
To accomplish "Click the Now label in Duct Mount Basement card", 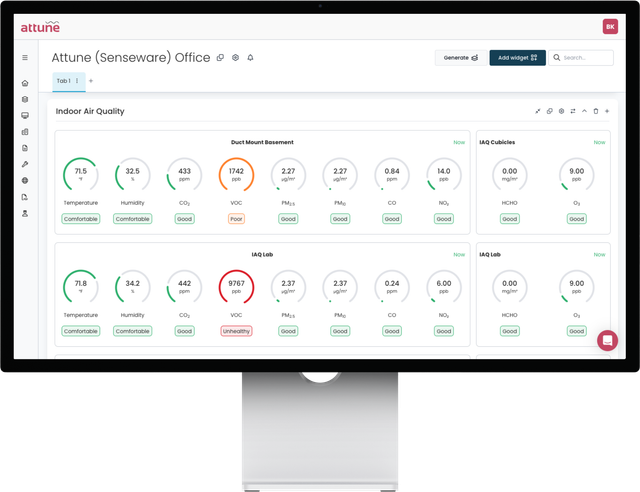I will tap(459, 142).
